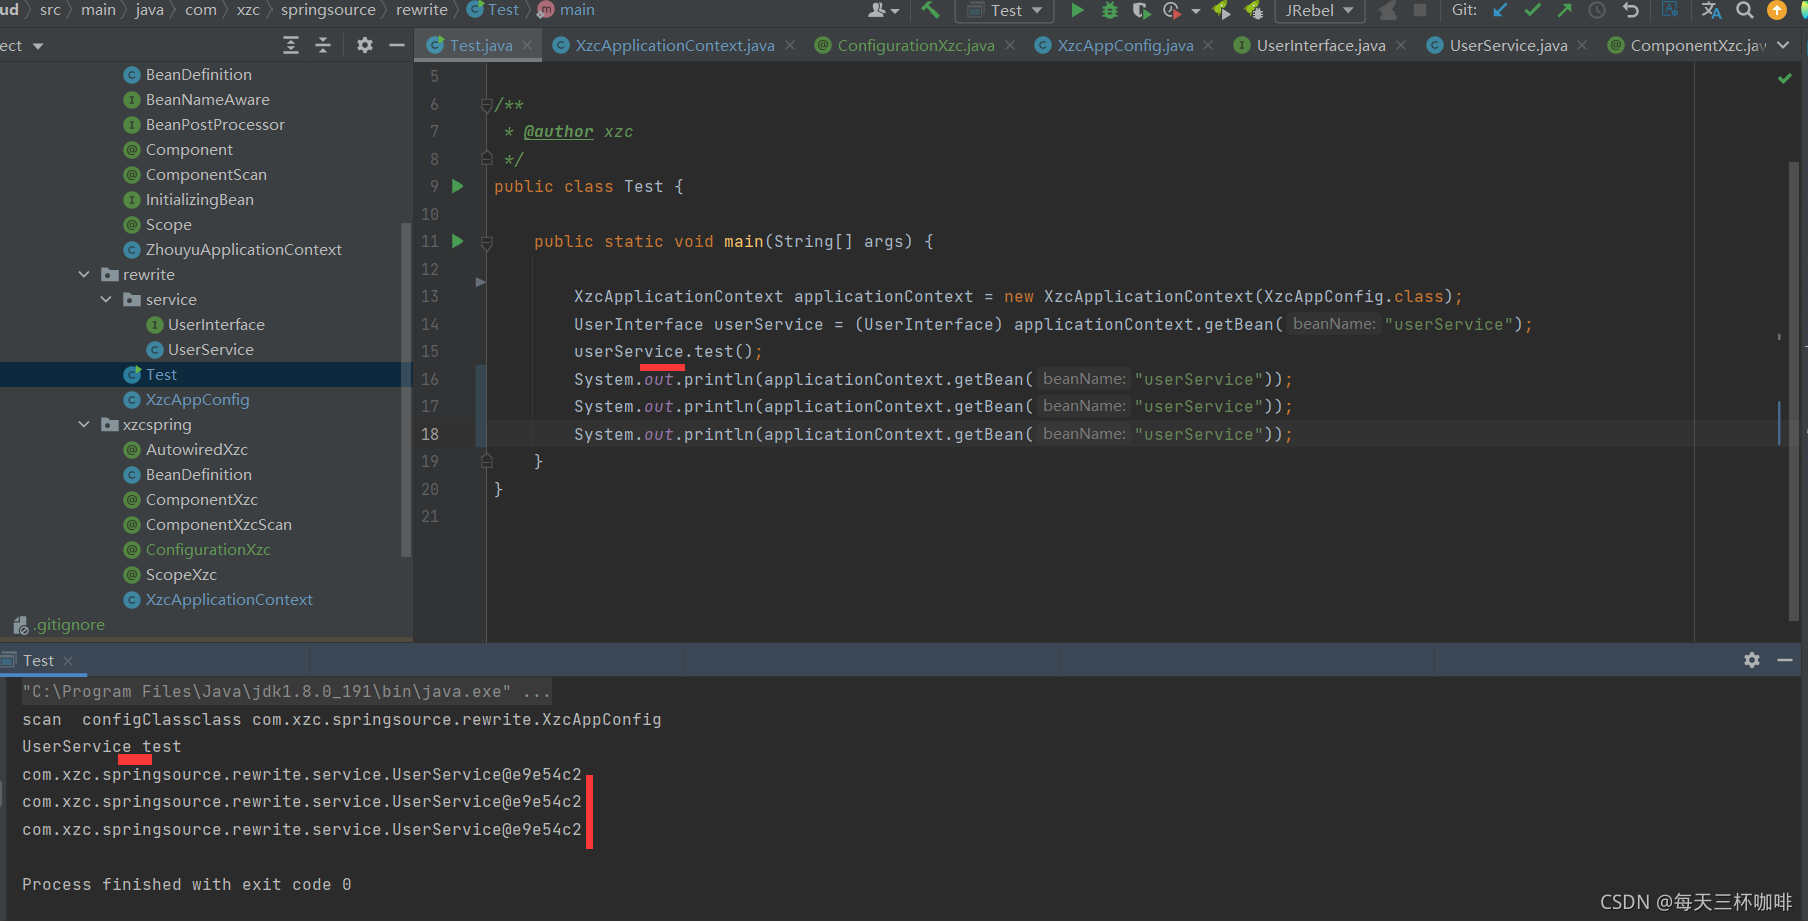Hide the Project panel with minus icon
The height and width of the screenshot is (921, 1808).
tap(397, 45)
